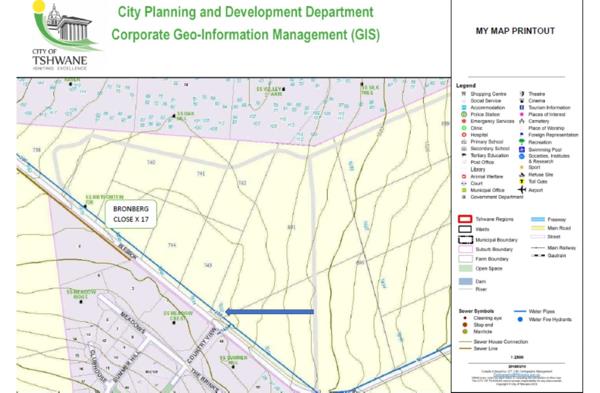Select the Hospital legend icon
The width and height of the screenshot is (600, 393).
click(464, 135)
